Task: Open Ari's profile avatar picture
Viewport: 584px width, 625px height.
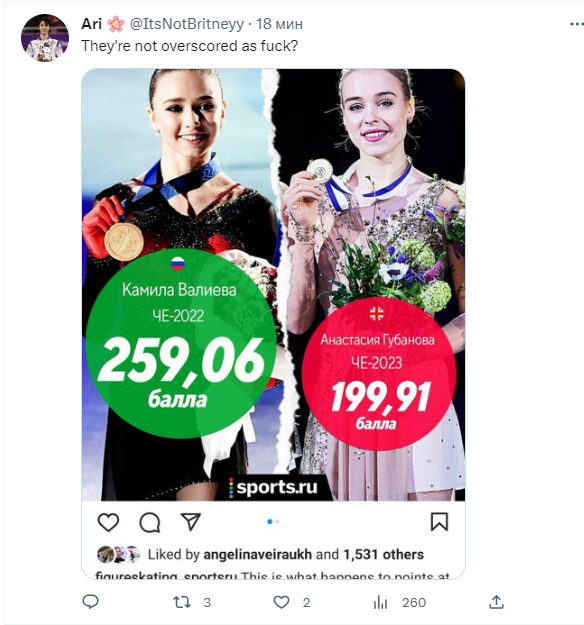Action: 45,38
